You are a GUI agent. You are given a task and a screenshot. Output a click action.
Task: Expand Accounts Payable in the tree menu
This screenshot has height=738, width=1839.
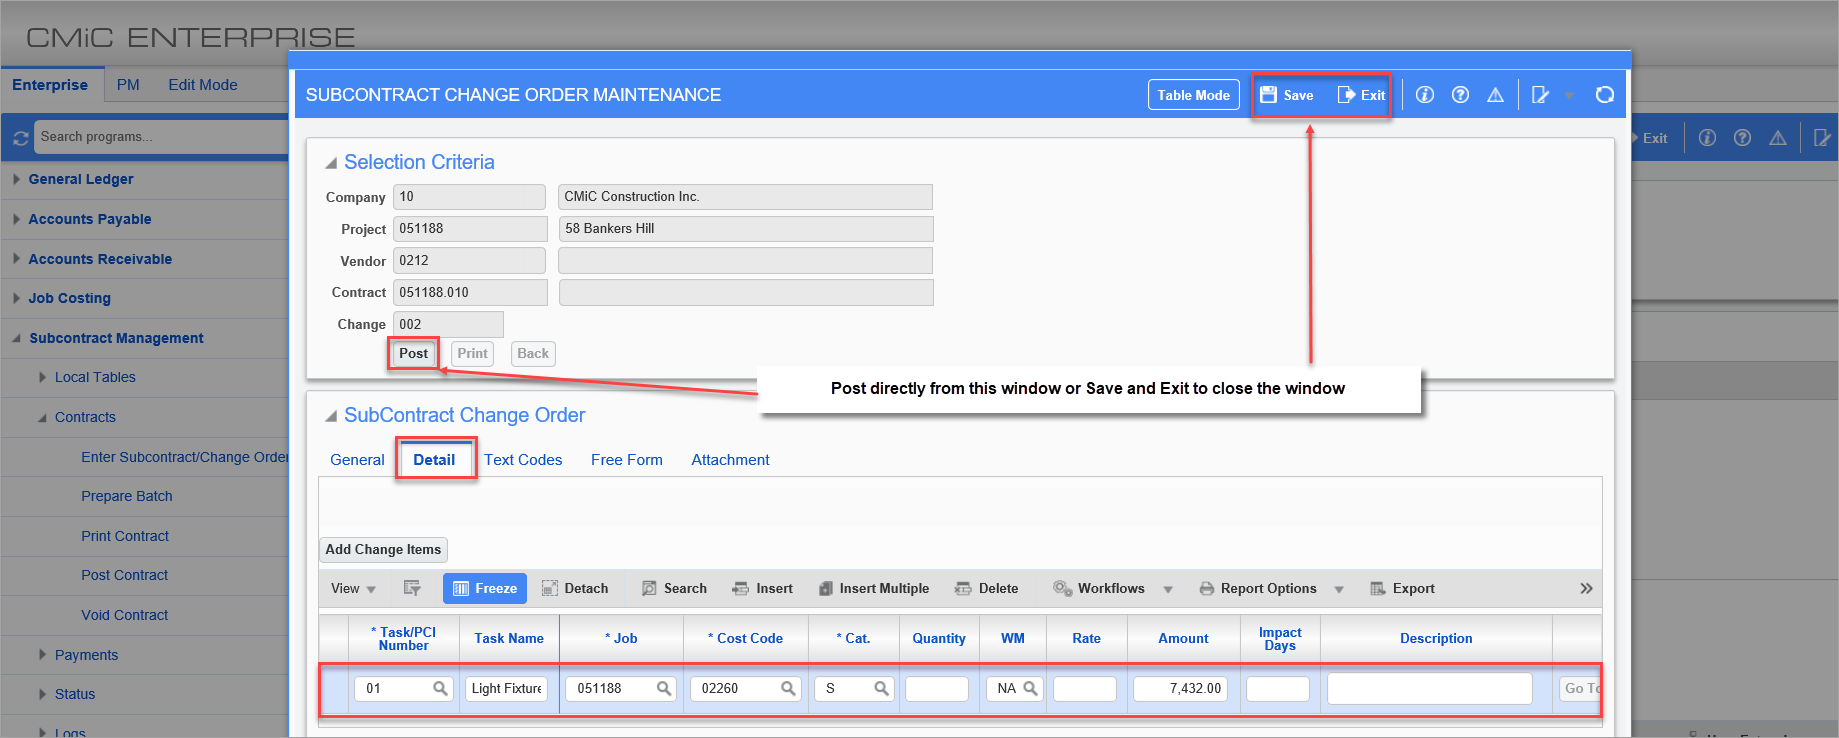pos(16,219)
